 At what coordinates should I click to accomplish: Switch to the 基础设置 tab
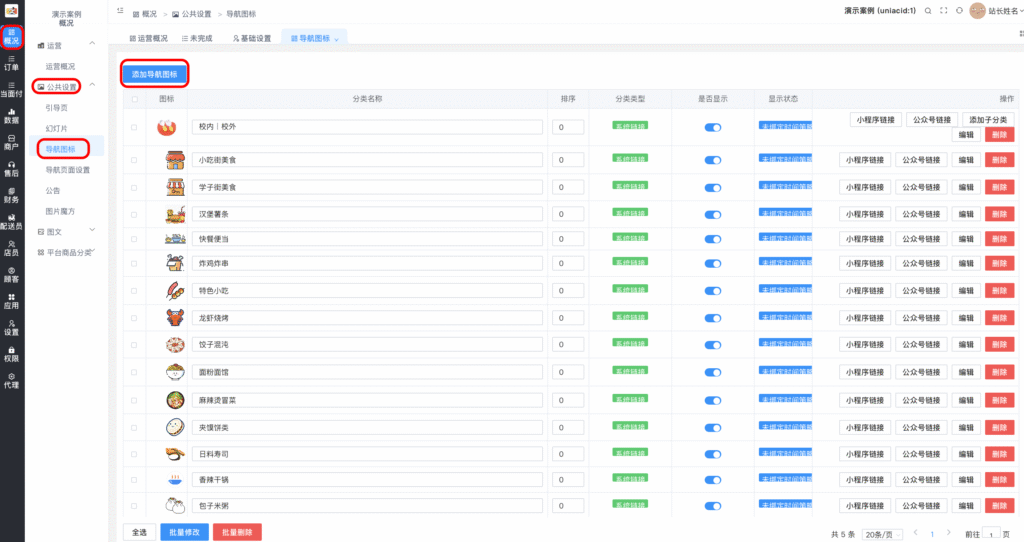click(252, 38)
